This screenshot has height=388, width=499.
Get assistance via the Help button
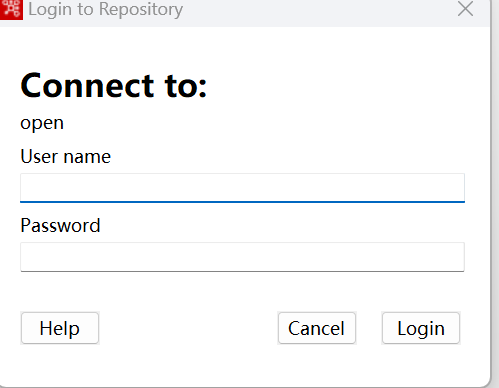[x=60, y=328]
